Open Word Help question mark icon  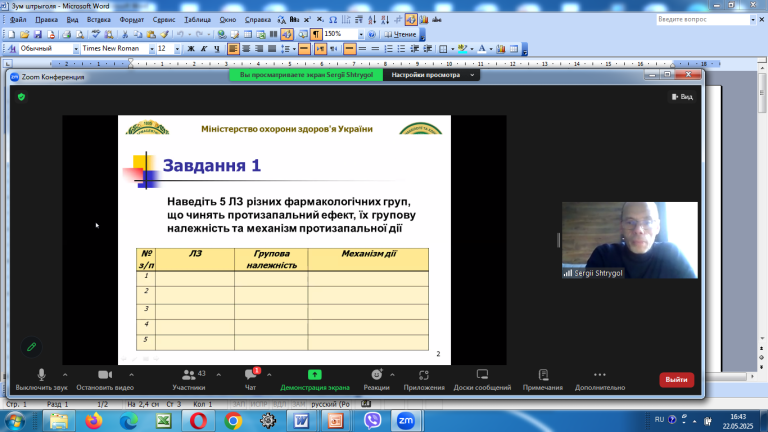pyautogui.click(x=372, y=34)
